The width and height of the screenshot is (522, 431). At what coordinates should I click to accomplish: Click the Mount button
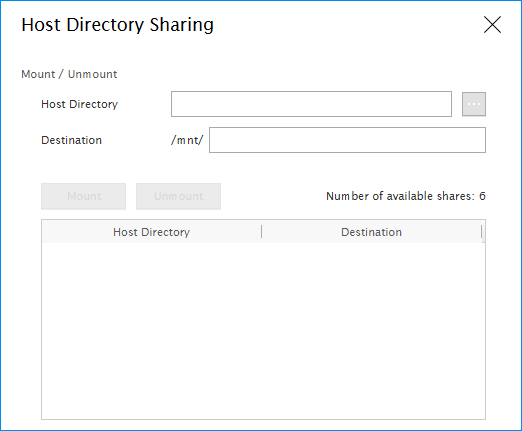pos(83,196)
